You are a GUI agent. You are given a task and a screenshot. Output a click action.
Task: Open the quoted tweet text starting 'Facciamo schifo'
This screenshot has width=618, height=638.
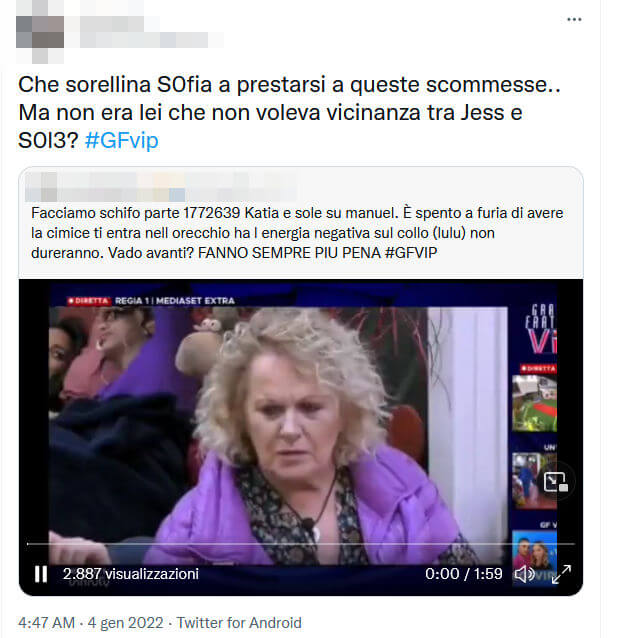pyautogui.click(x=297, y=233)
